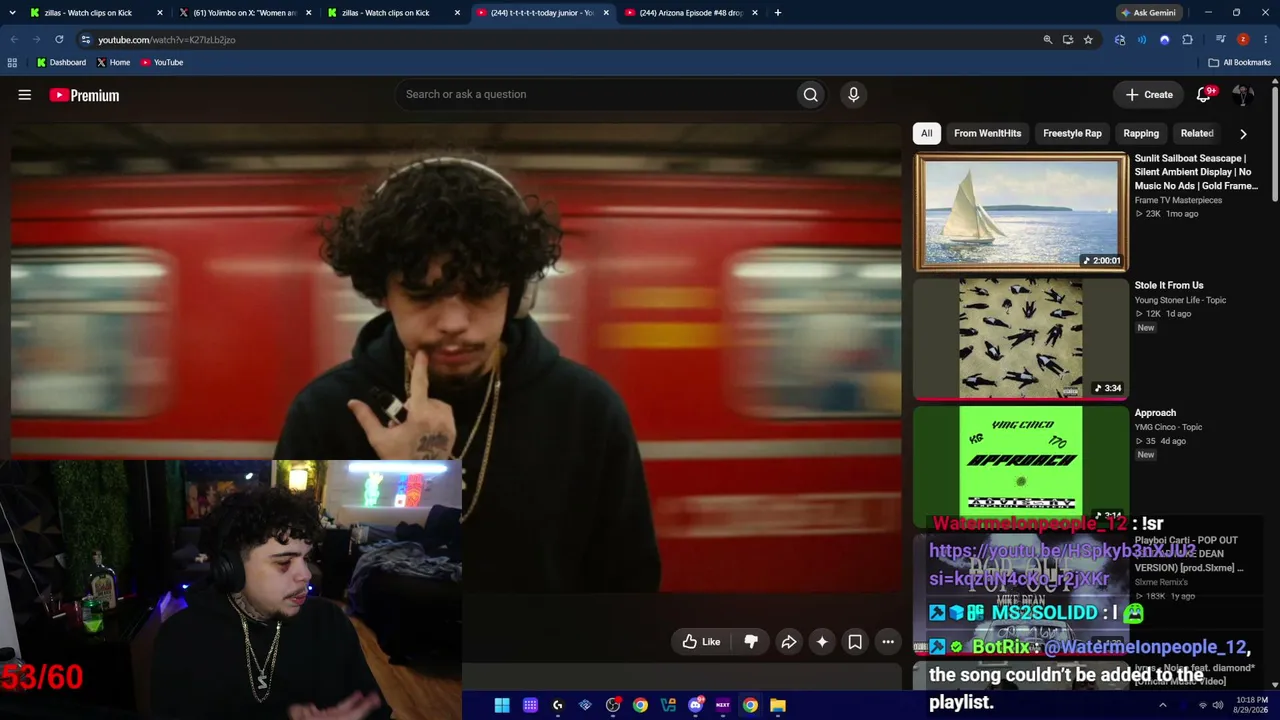
Task: Visit the Frame TV Masterpieces channel
Action: click(x=1178, y=200)
